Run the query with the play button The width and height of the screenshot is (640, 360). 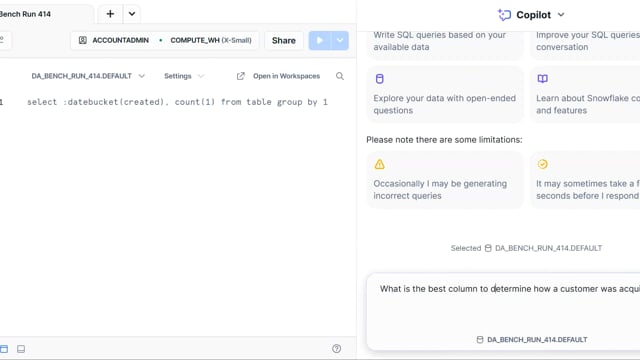[x=320, y=40]
